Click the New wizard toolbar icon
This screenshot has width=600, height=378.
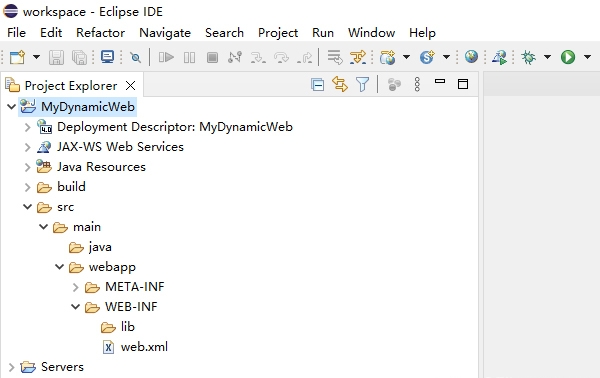point(17,57)
